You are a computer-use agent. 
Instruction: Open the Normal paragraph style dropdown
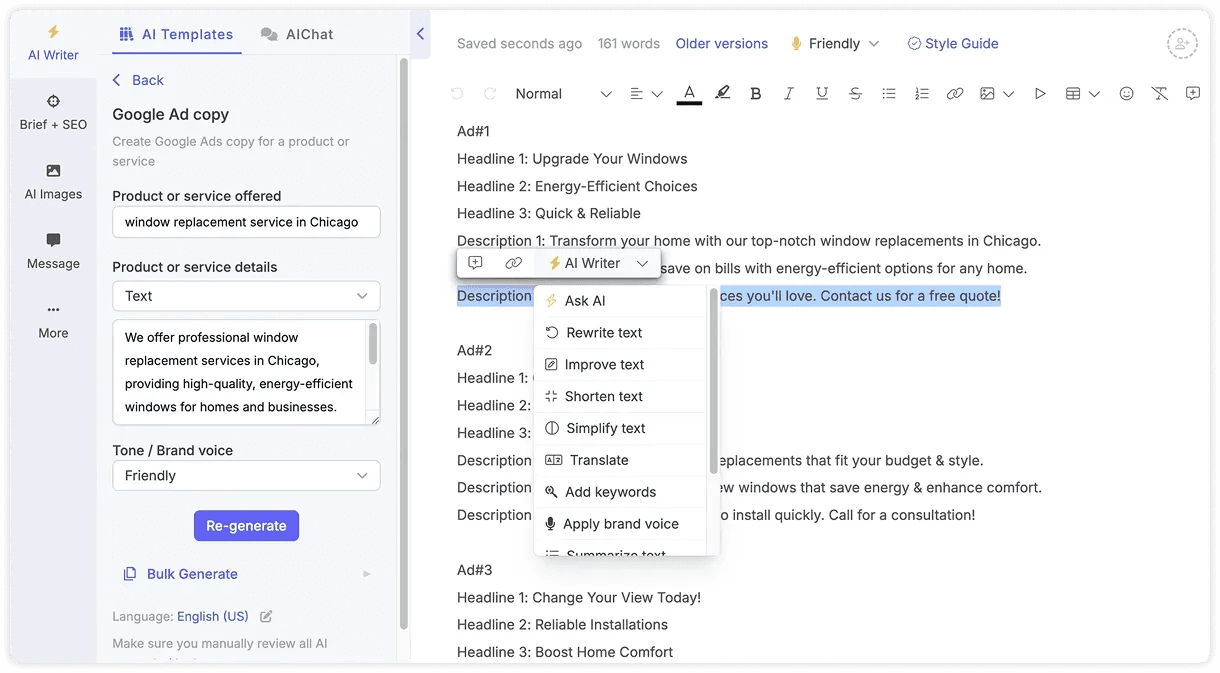click(563, 94)
